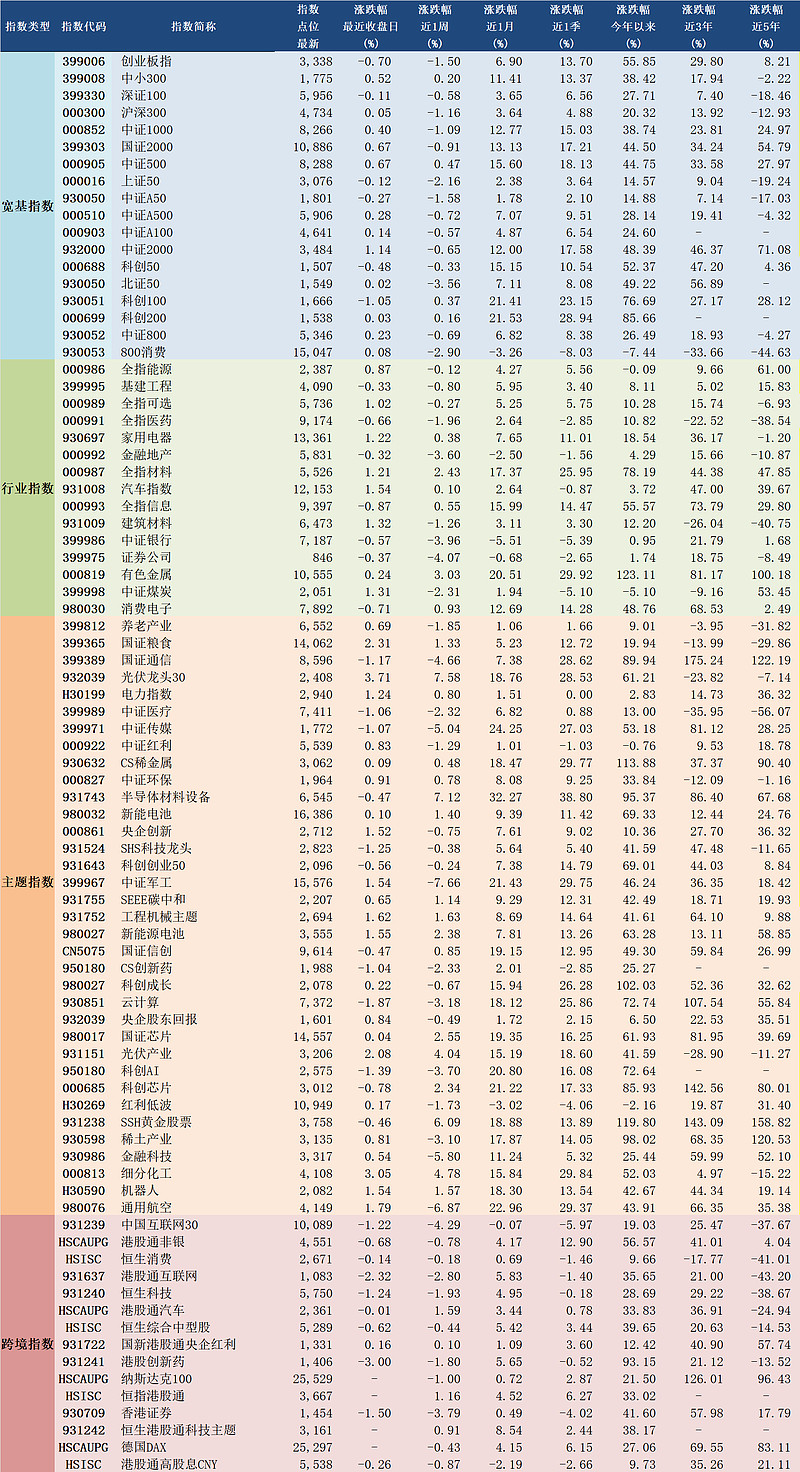The width and height of the screenshot is (800, 1472).
Task: Click the 指数类型 column header
Action: [27, 26]
